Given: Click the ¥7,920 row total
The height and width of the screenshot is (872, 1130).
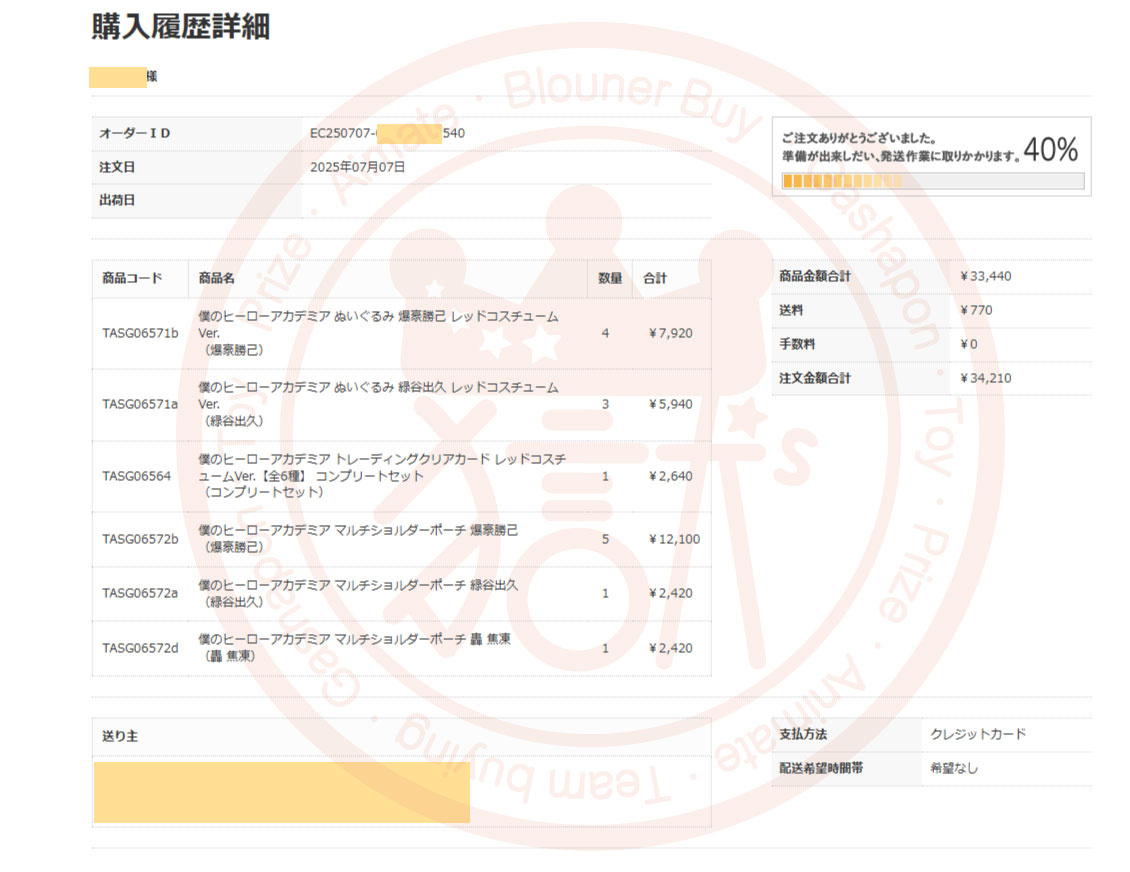Looking at the screenshot, I should coord(670,333).
